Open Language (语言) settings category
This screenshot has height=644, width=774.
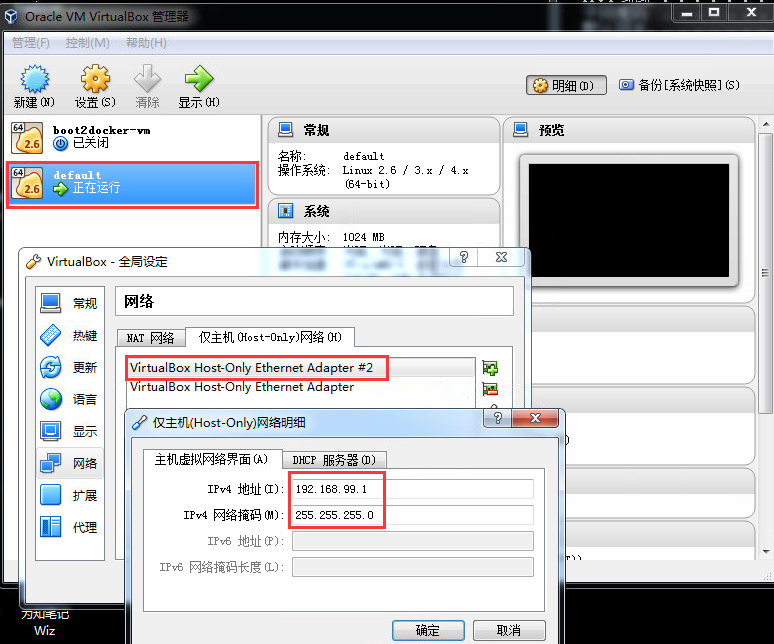[69, 399]
